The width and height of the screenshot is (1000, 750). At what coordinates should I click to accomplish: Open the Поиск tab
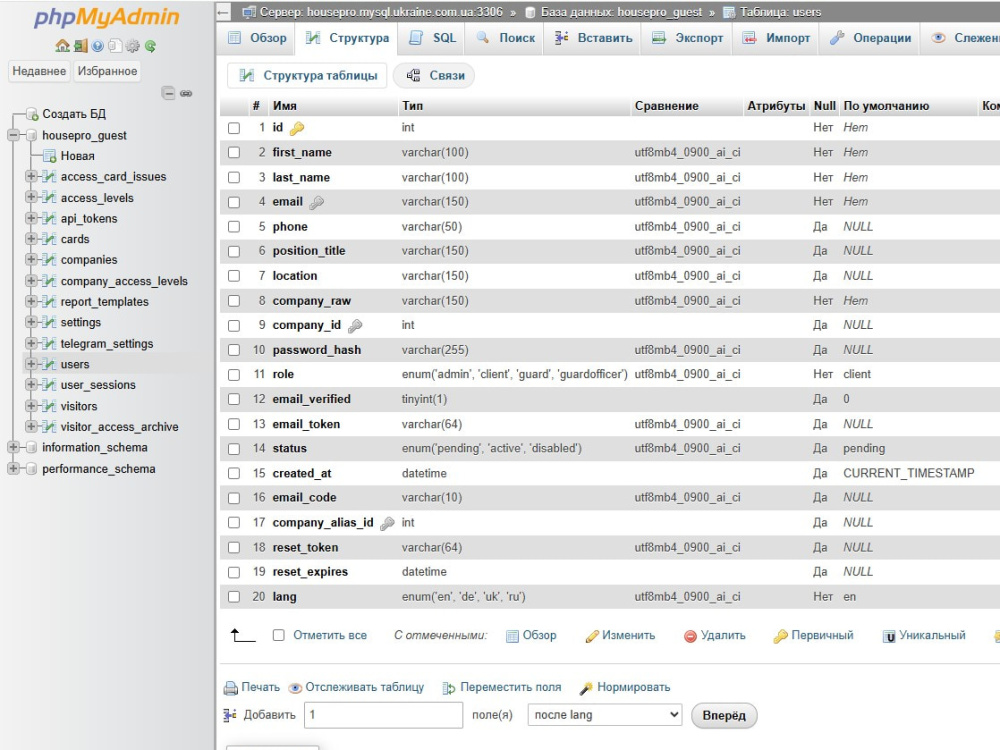coord(506,38)
